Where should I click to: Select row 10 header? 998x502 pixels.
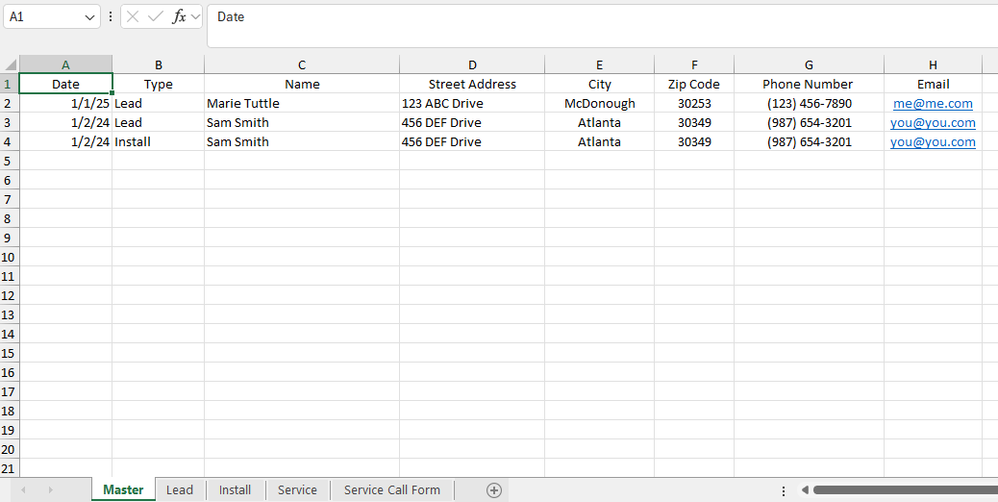pos(9,257)
